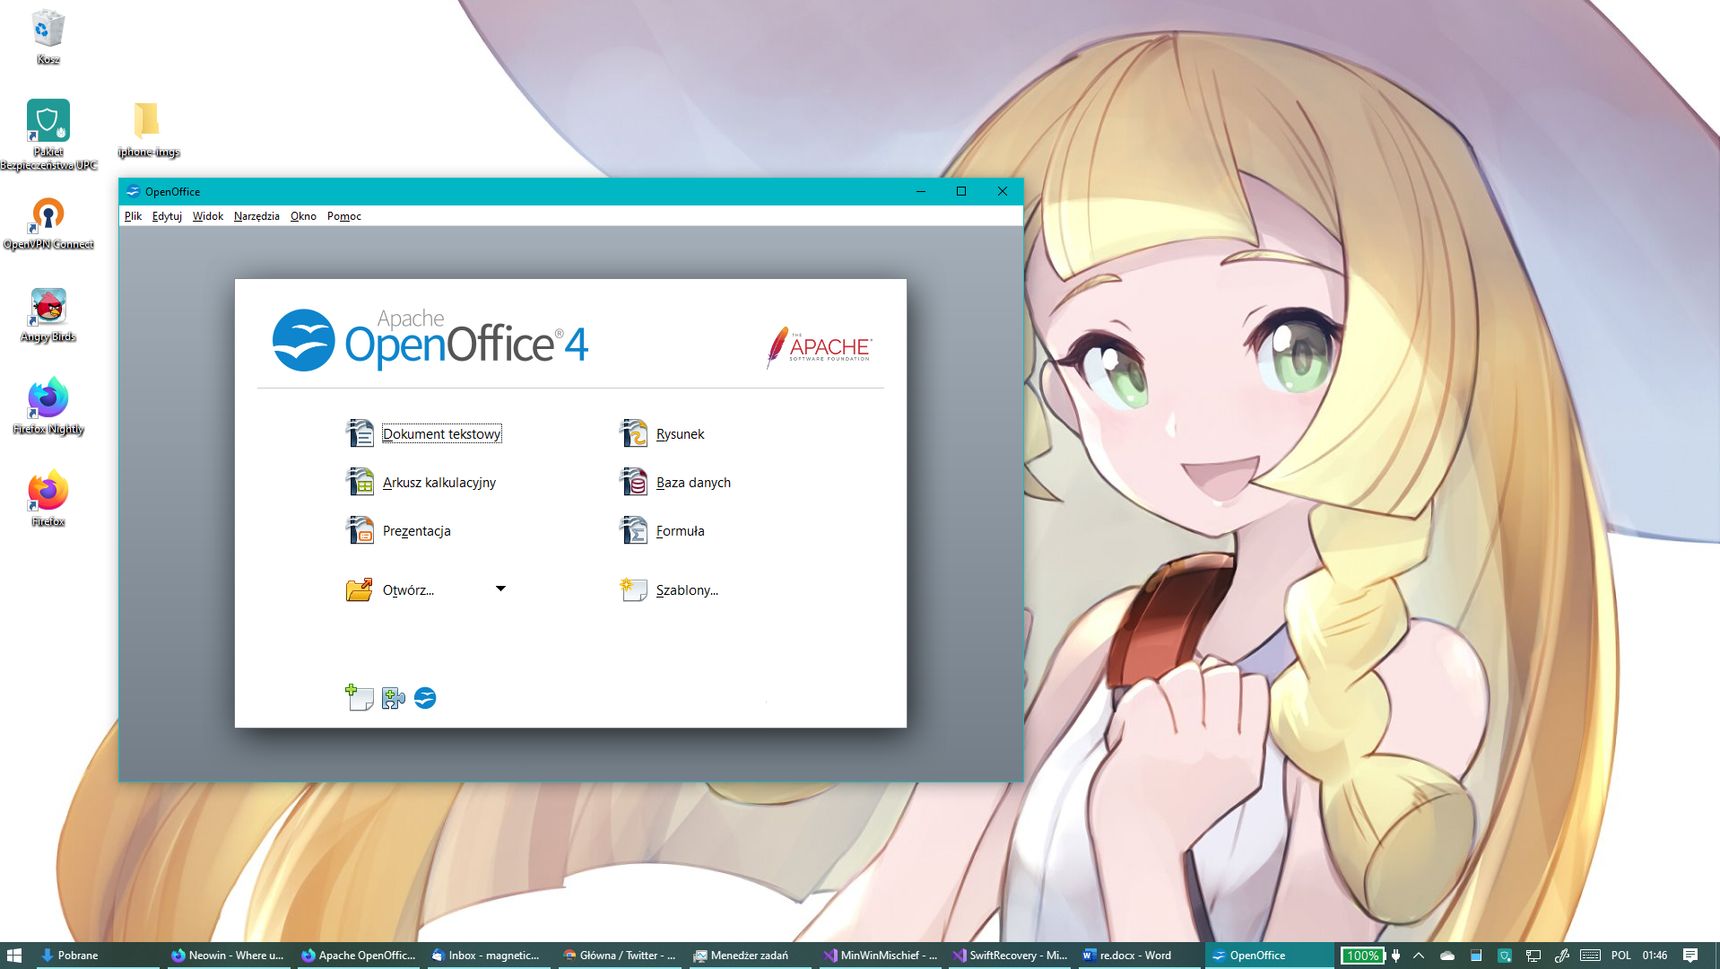Open the Narzędzia menu
Viewport: 1720px width, 969px height.
click(x=257, y=216)
